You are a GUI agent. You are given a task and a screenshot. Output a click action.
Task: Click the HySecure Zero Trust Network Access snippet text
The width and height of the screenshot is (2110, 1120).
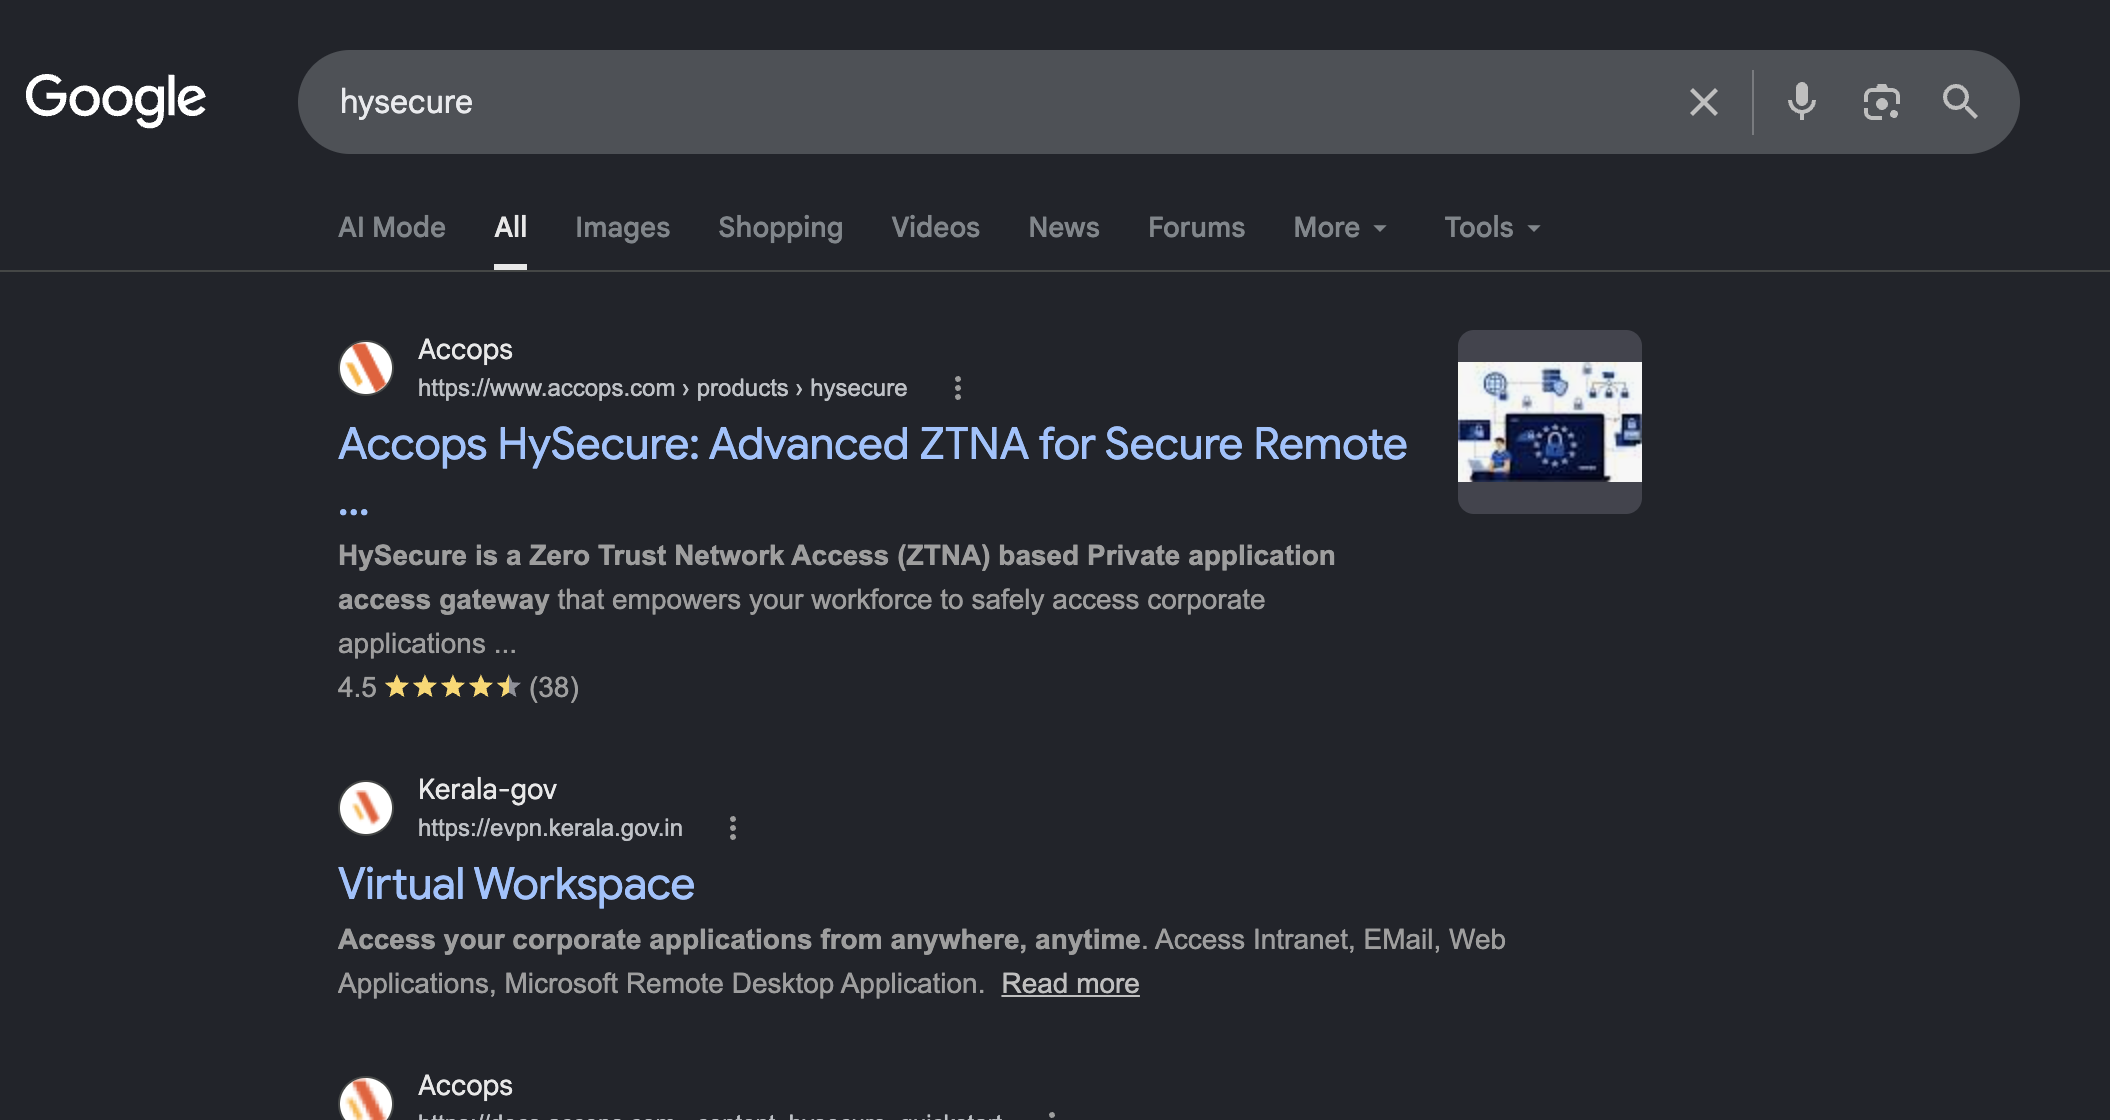(x=836, y=599)
